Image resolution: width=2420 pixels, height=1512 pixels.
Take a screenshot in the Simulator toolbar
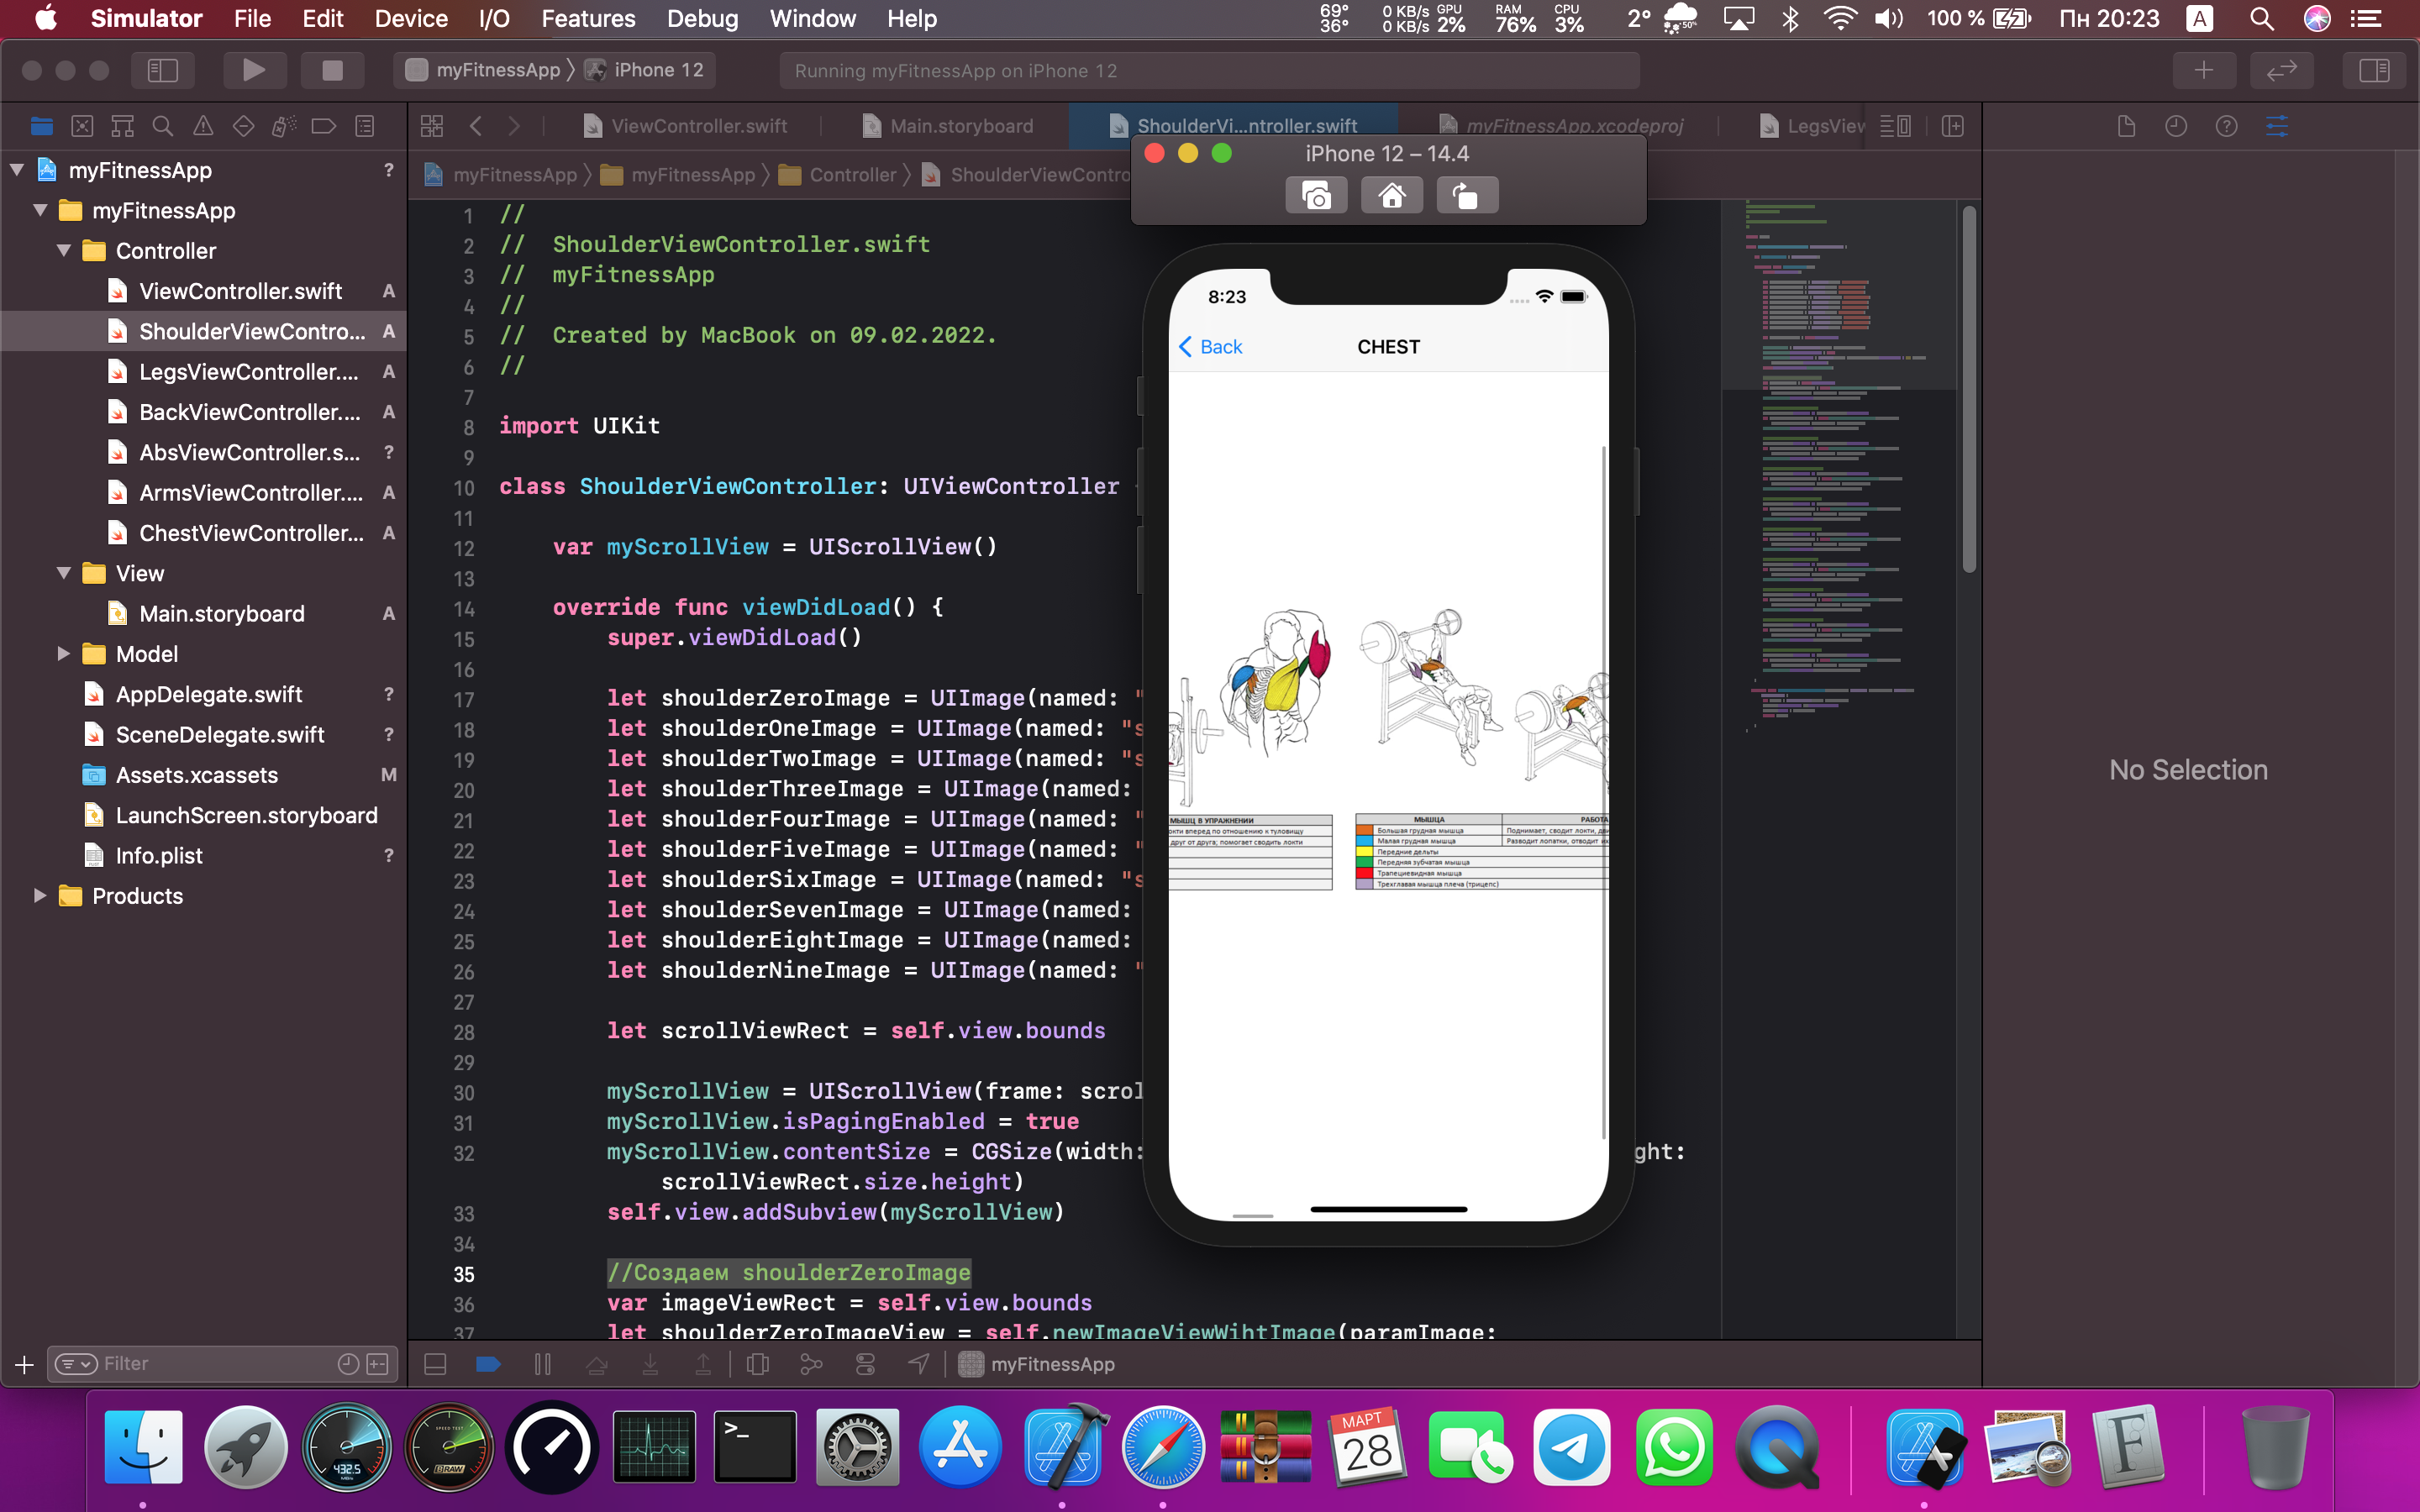[x=1316, y=194]
